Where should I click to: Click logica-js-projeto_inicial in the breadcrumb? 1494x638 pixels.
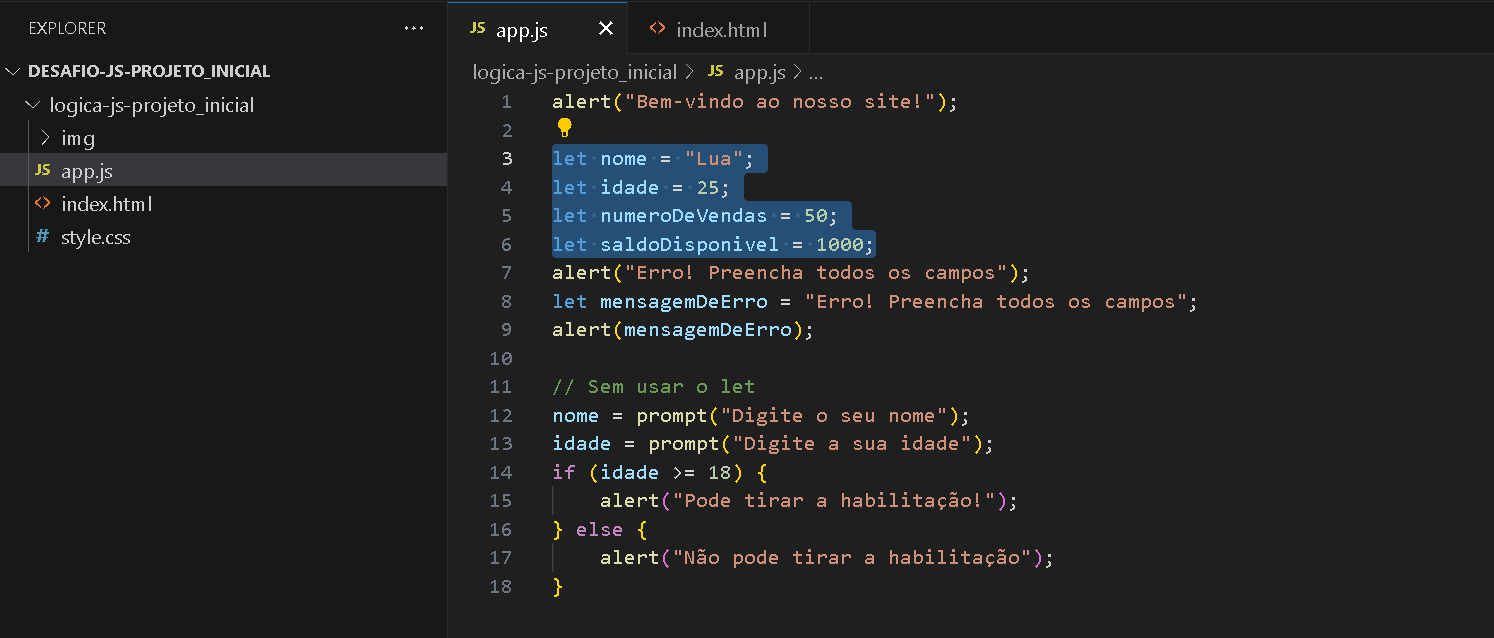(575, 72)
